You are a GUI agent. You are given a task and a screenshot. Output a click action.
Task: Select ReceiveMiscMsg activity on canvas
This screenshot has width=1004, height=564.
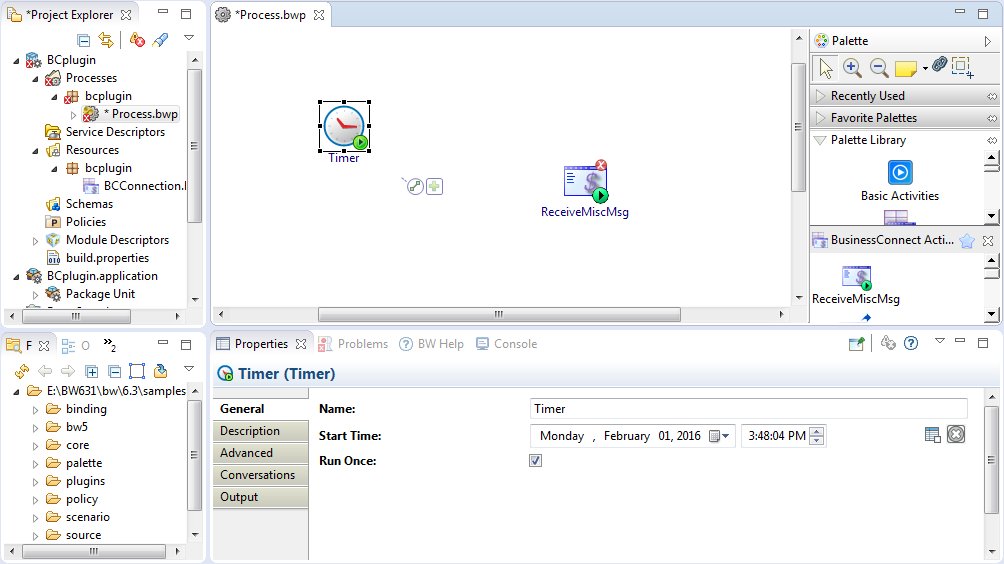click(585, 182)
